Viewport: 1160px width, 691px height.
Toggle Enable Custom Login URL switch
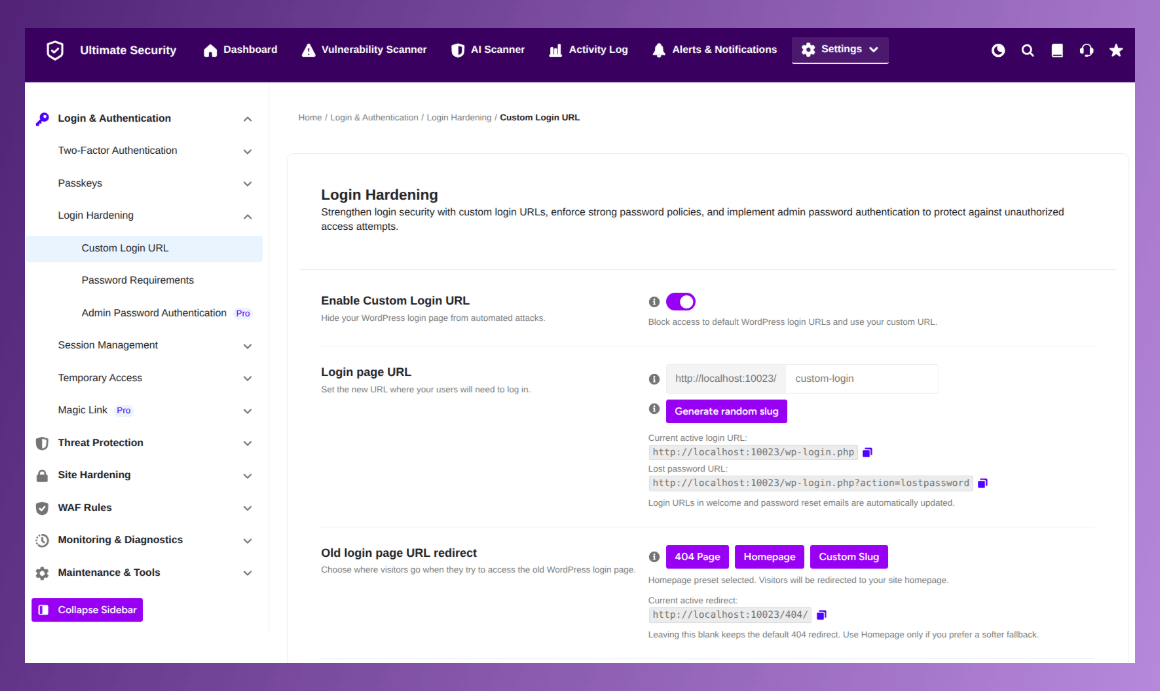pyautogui.click(x=681, y=302)
